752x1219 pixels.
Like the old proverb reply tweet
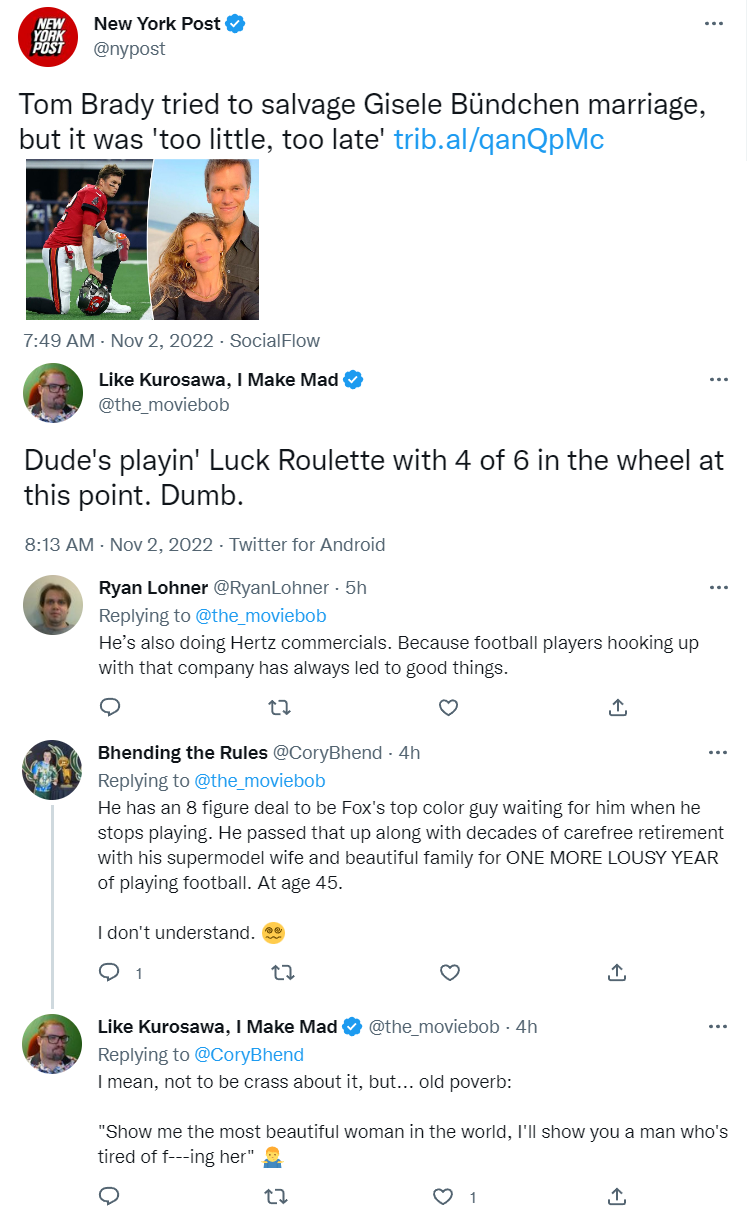coord(443,1196)
